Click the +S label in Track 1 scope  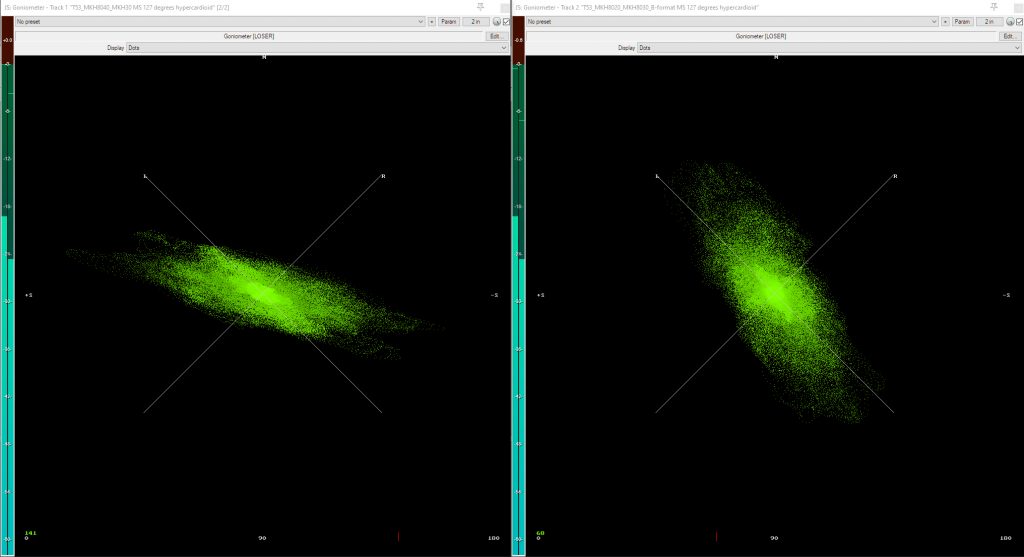28,295
